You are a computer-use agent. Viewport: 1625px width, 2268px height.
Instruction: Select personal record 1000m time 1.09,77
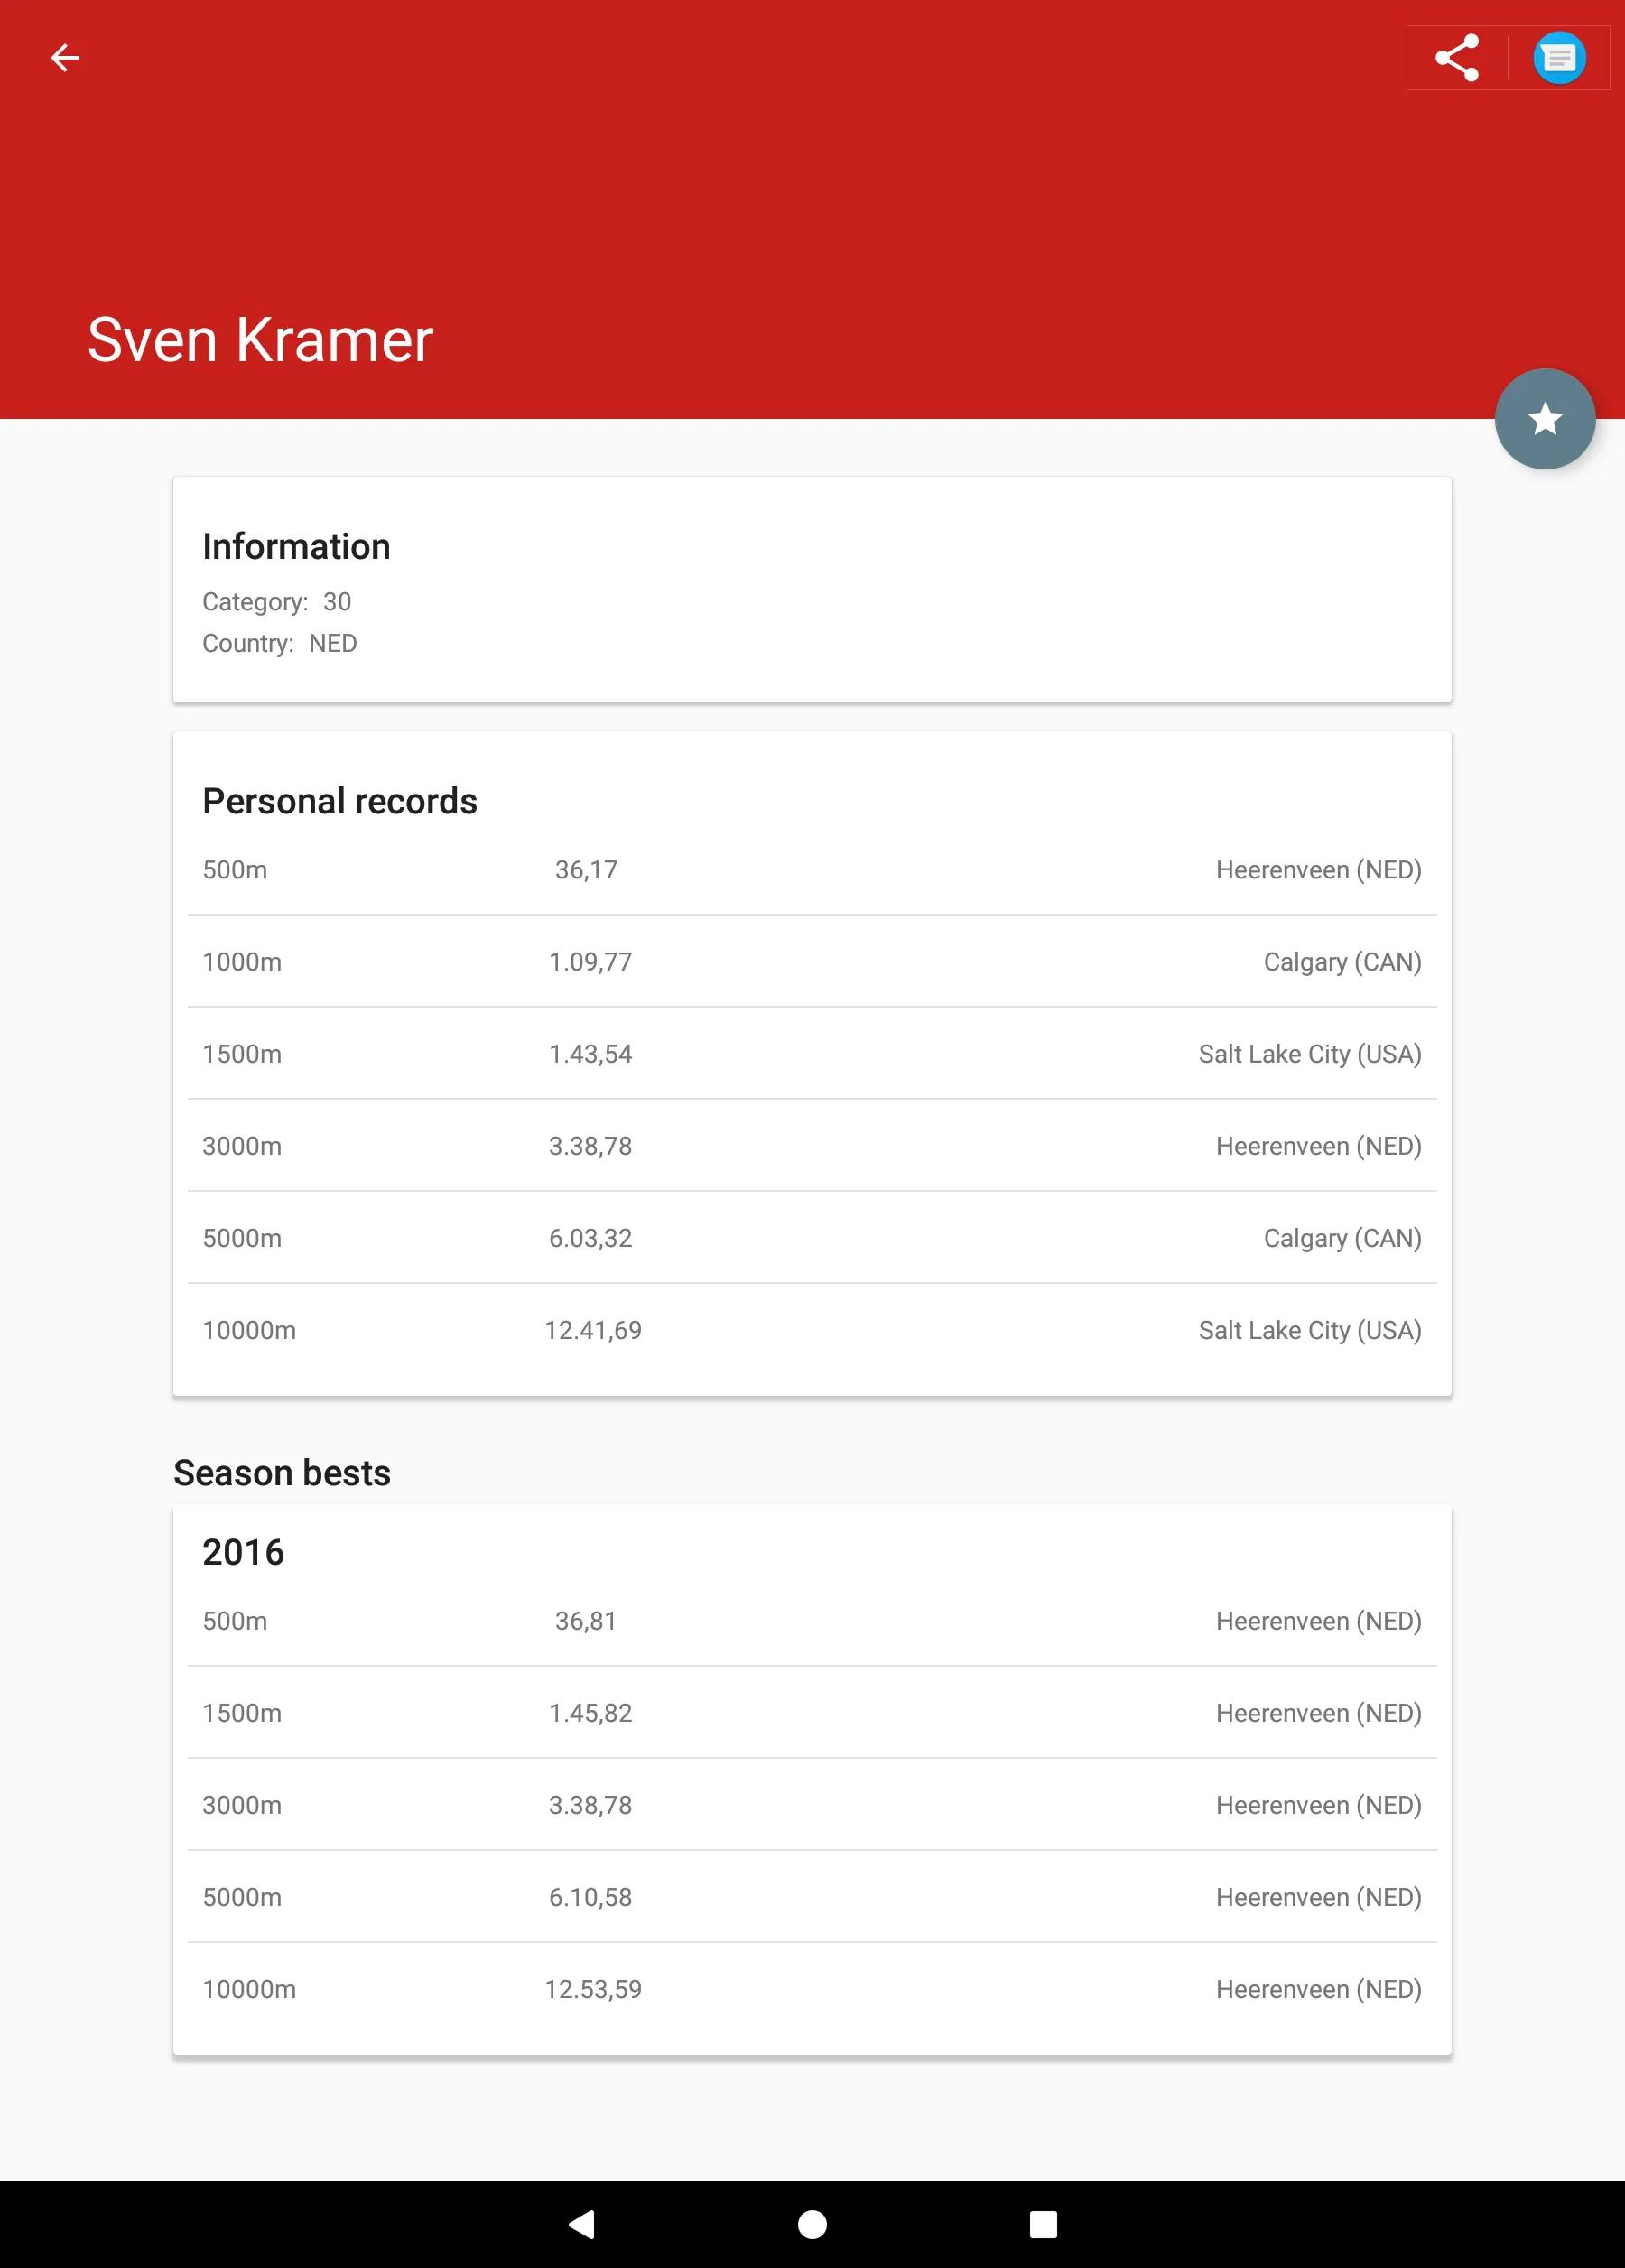tap(590, 962)
